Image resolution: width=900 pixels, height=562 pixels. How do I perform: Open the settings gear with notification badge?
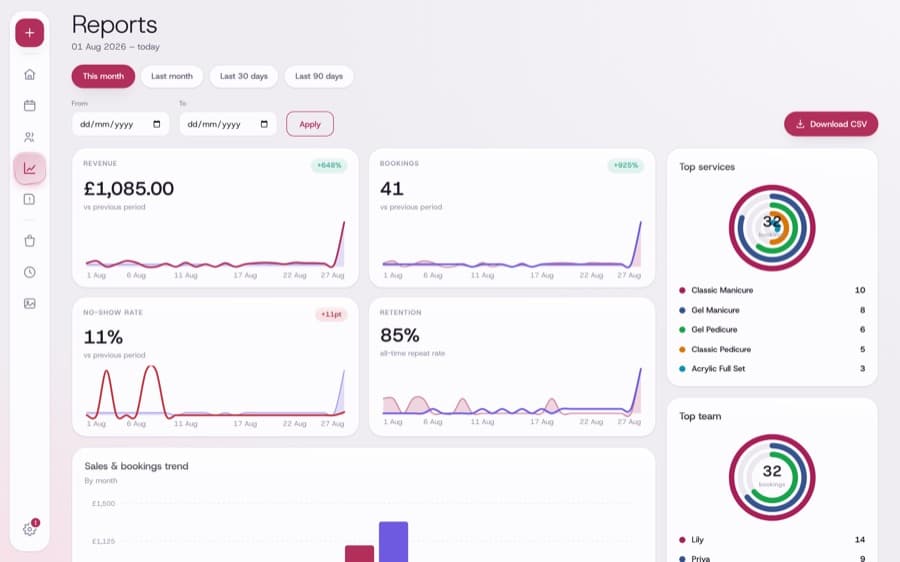tap(29, 529)
